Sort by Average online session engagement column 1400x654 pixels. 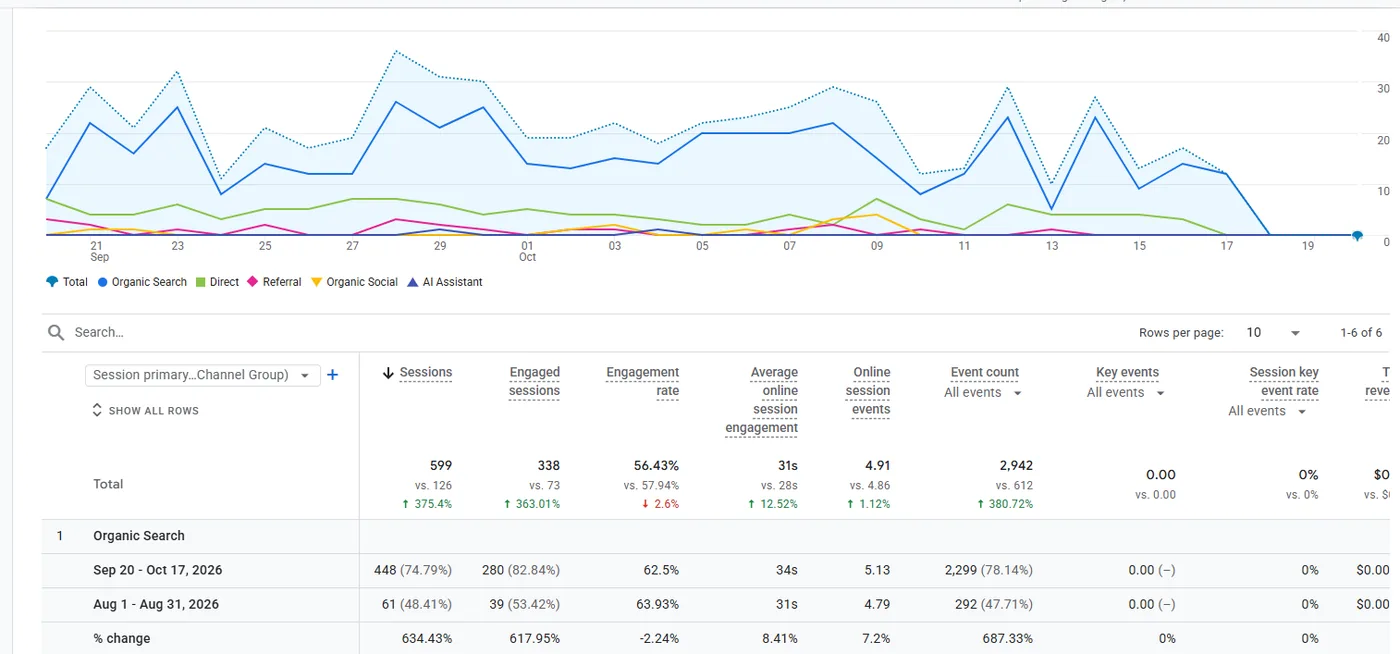tap(762, 400)
